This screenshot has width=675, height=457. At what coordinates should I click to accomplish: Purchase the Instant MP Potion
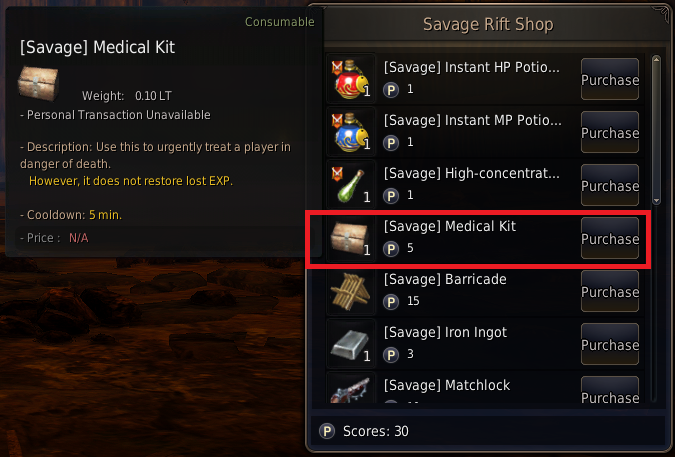click(610, 132)
